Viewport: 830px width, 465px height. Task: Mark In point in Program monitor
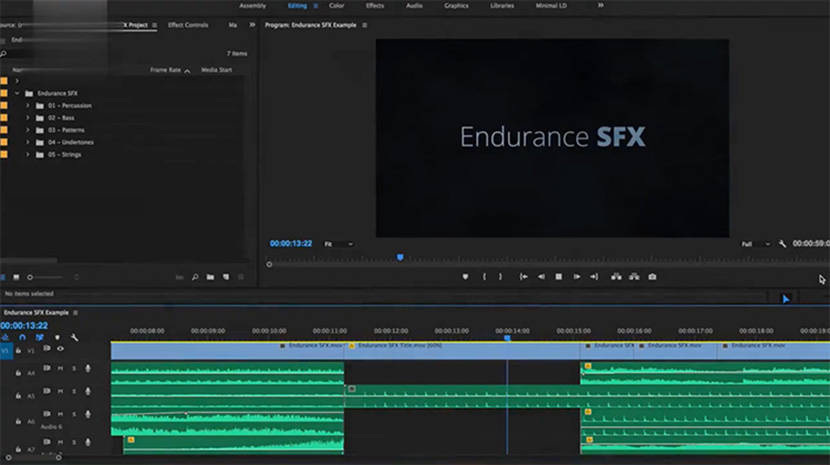click(x=484, y=276)
